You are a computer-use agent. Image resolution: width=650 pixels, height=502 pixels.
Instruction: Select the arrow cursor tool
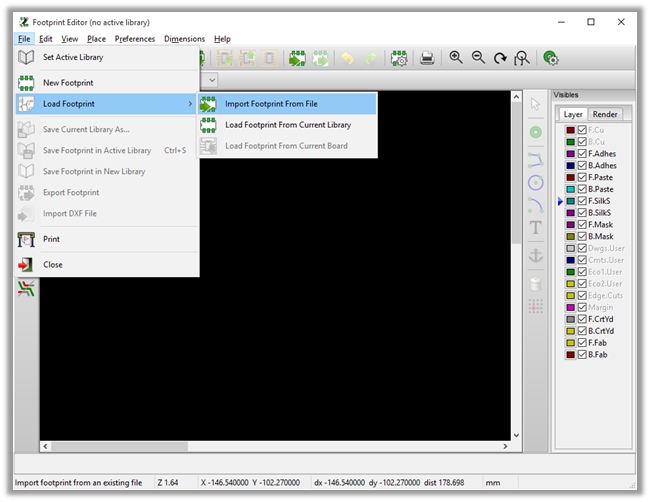[536, 104]
